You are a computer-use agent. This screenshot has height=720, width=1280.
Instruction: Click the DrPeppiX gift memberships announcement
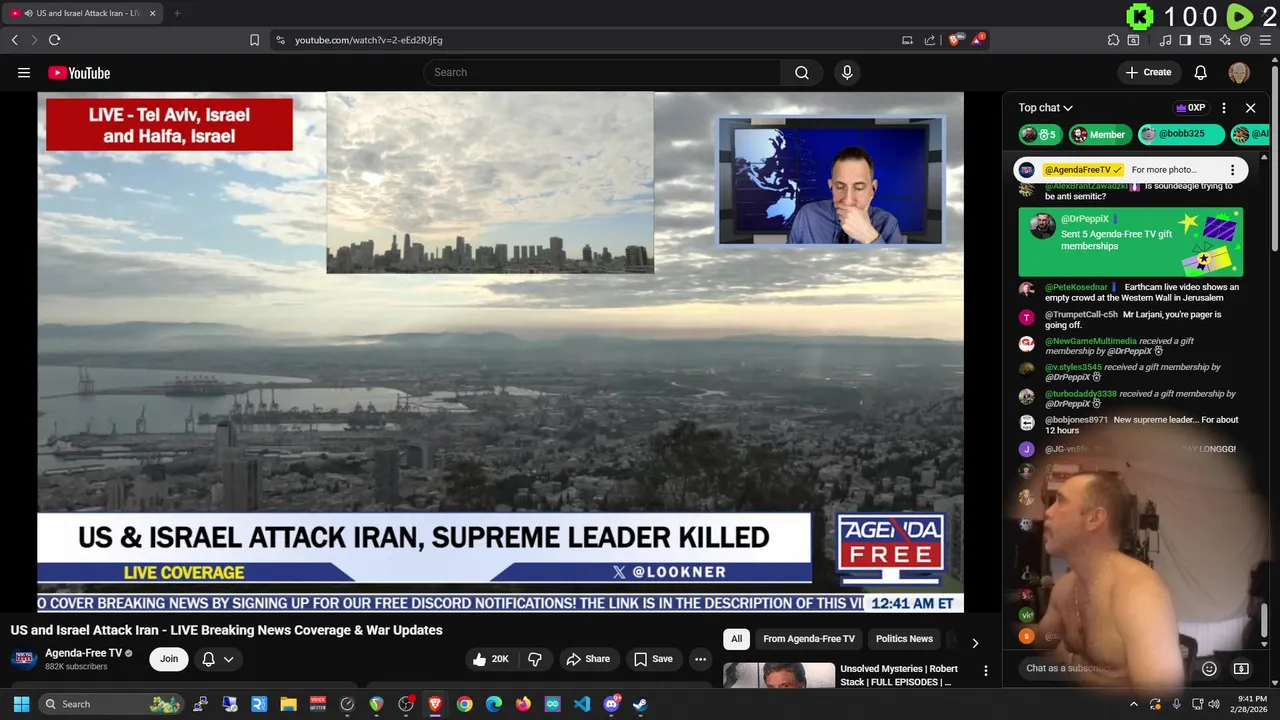click(x=1131, y=242)
